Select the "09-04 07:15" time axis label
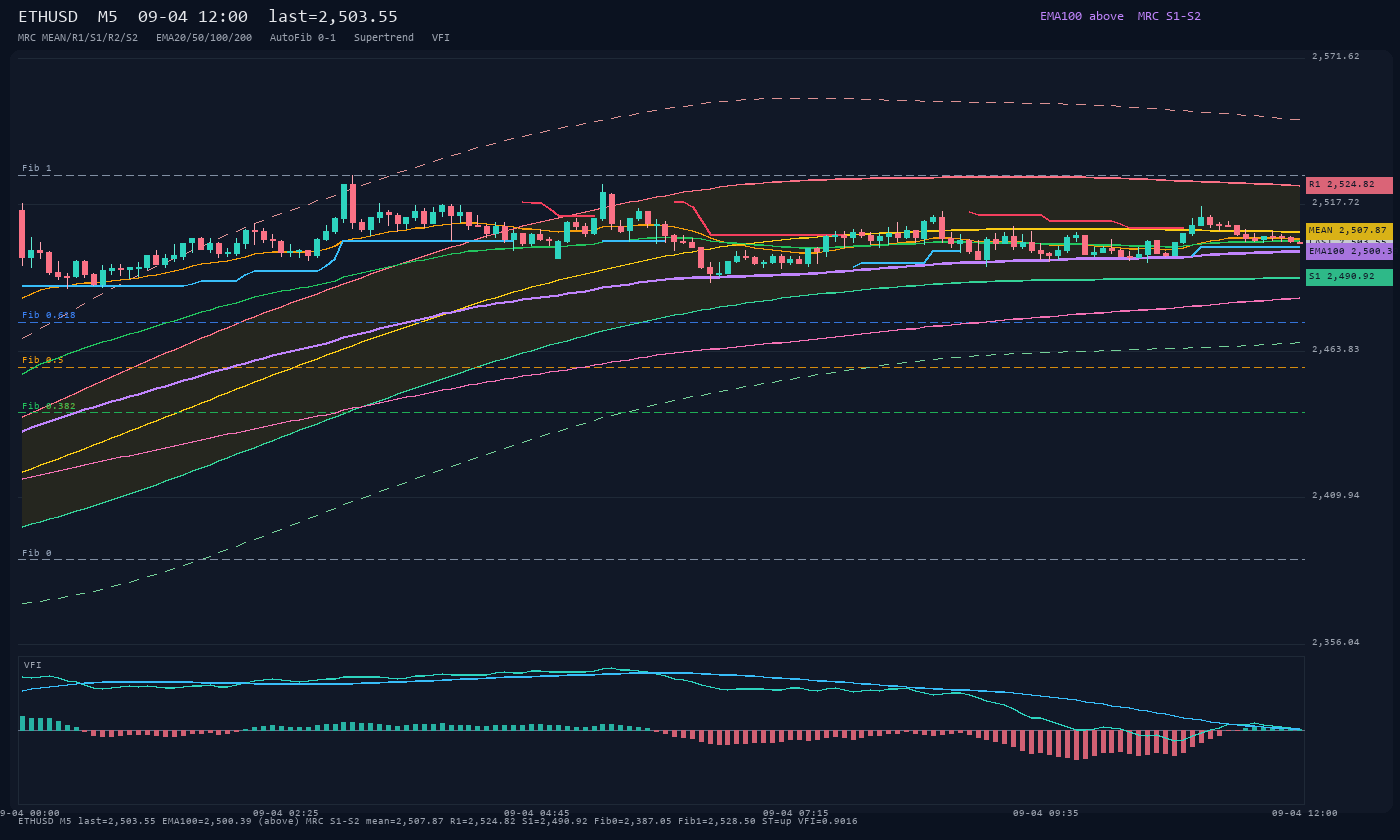 point(796,813)
